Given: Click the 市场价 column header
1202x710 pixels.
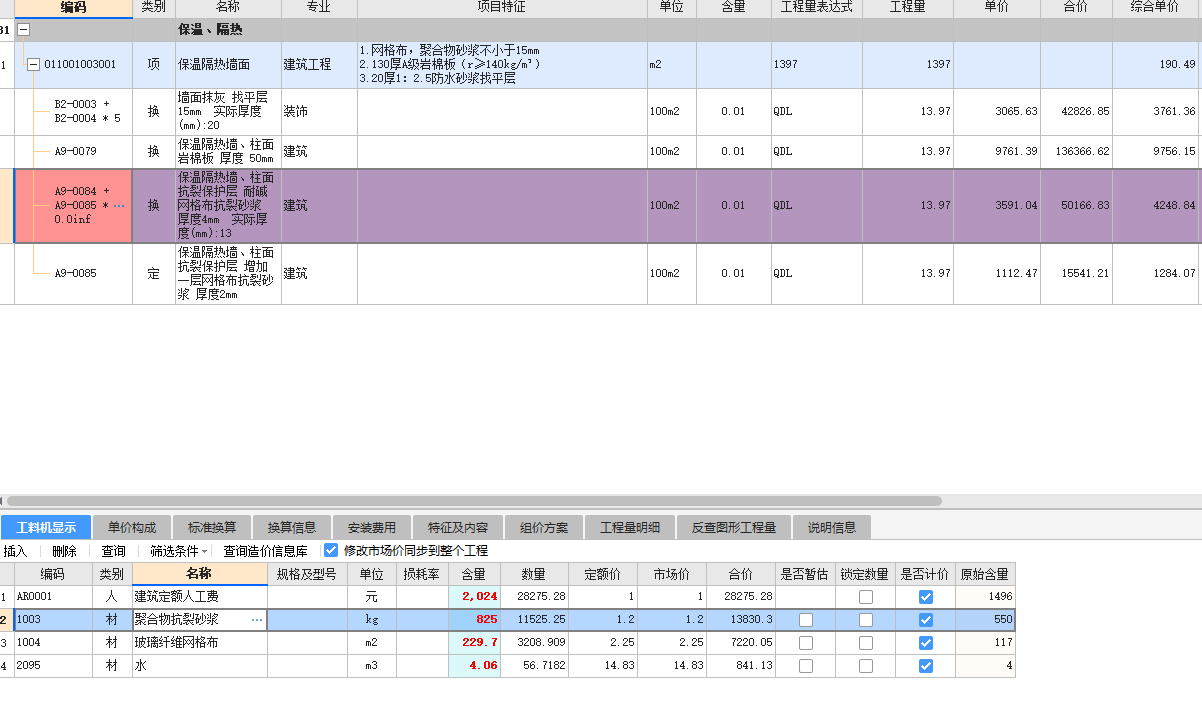Looking at the screenshot, I should pos(672,574).
